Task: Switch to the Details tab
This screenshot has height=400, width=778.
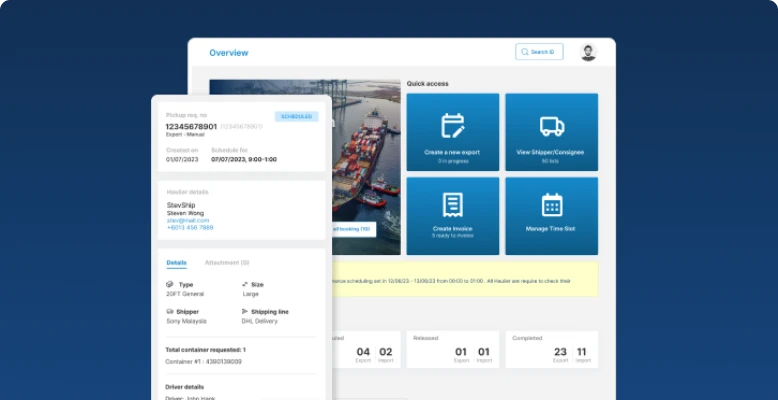Action: coord(177,263)
